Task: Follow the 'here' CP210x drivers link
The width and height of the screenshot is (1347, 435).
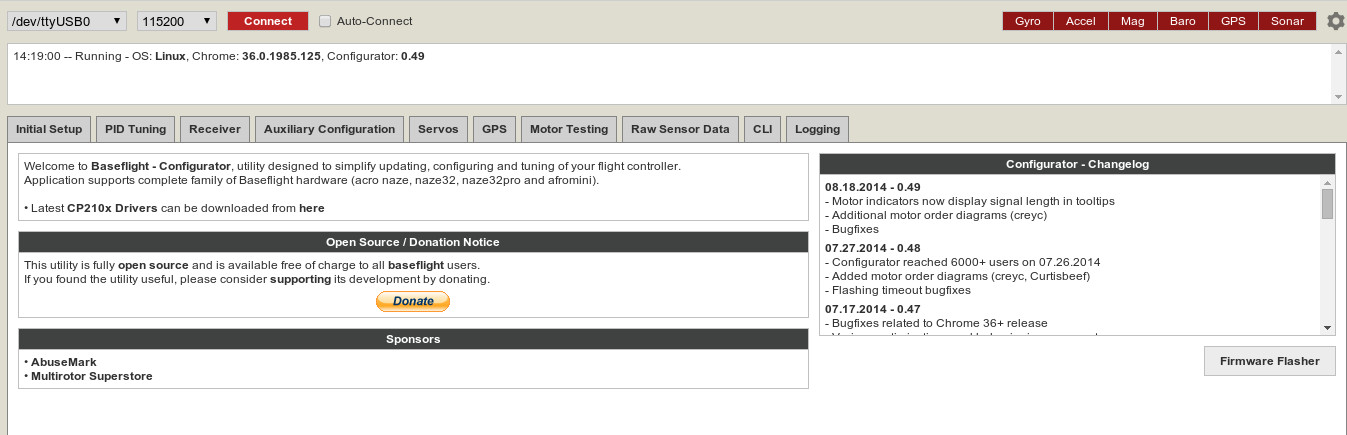Action: (312, 208)
